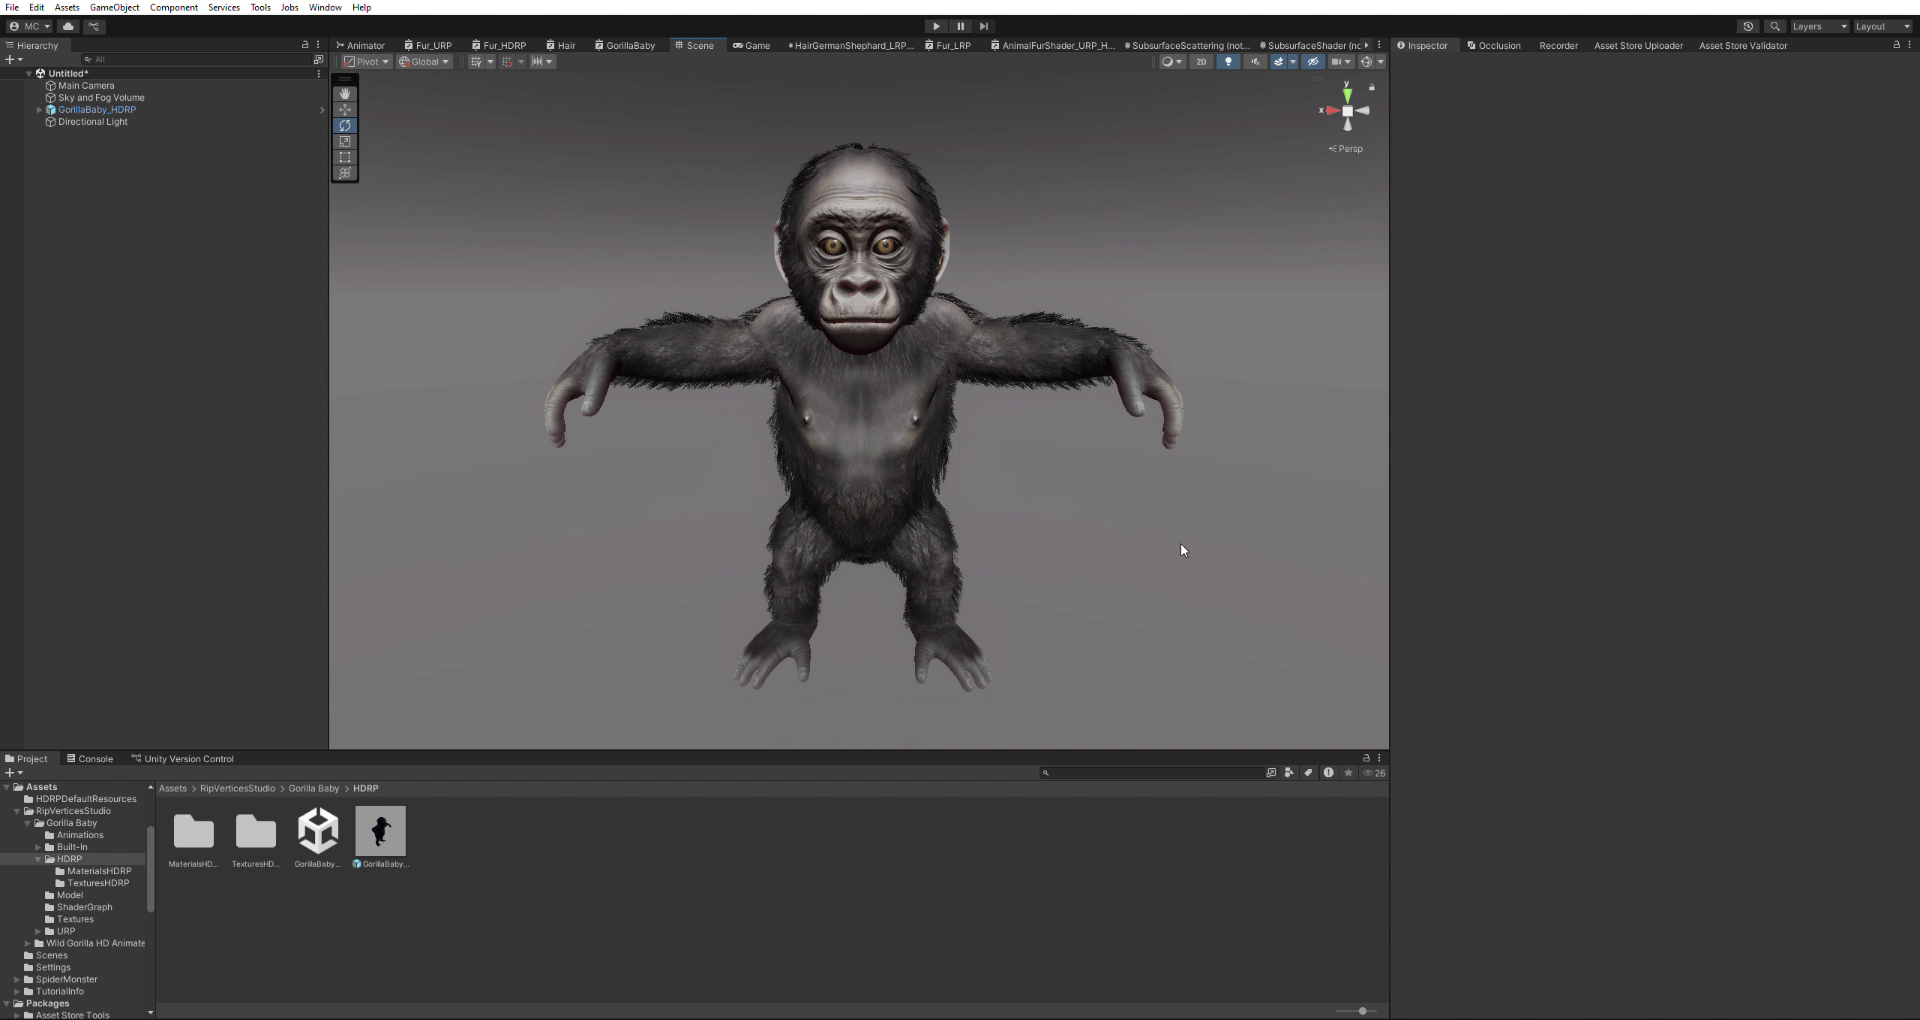Click the red X axis of the gizmo
This screenshot has height=1020, width=1920.
coord(1331,111)
